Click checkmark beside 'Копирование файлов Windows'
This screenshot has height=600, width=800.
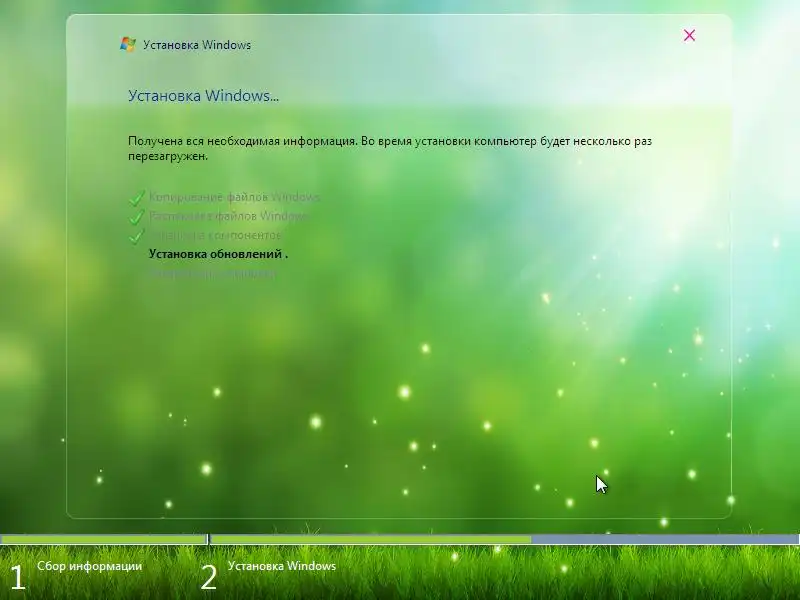[x=136, y=198]
